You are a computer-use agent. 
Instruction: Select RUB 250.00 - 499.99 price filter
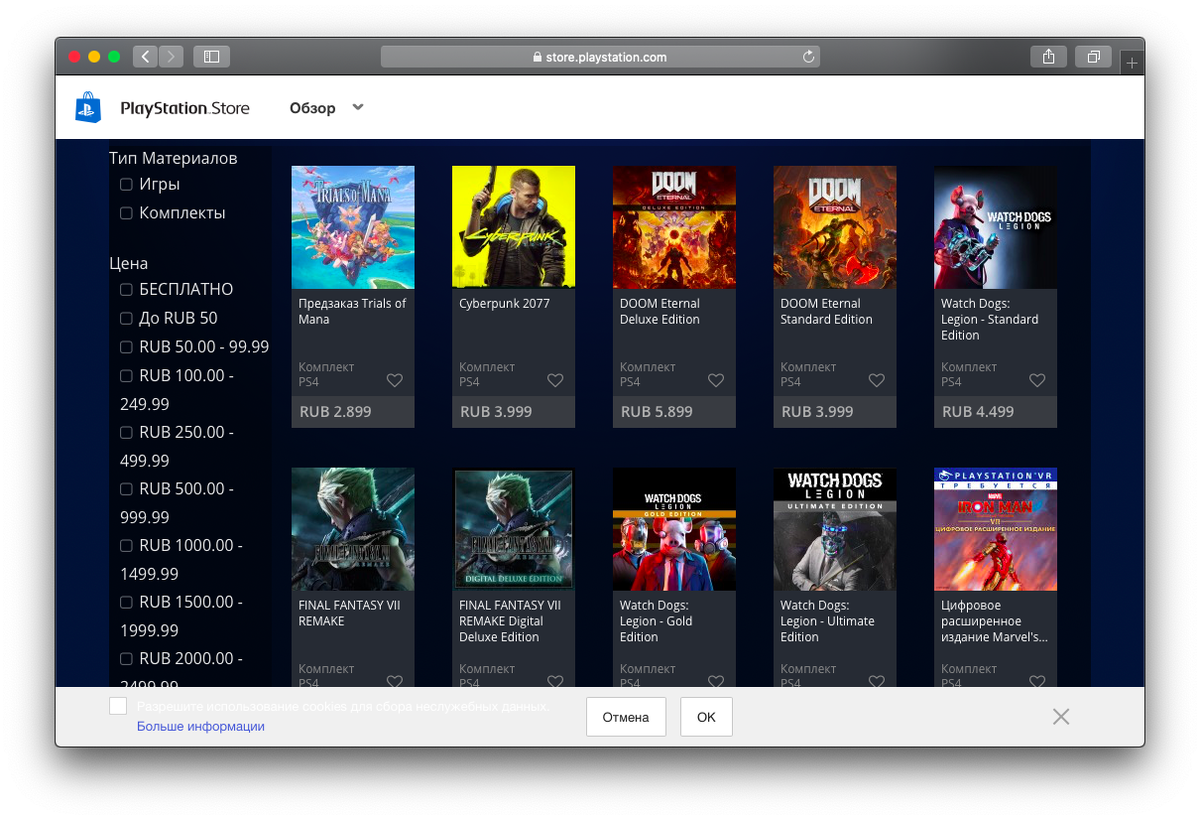coord(126,432)
